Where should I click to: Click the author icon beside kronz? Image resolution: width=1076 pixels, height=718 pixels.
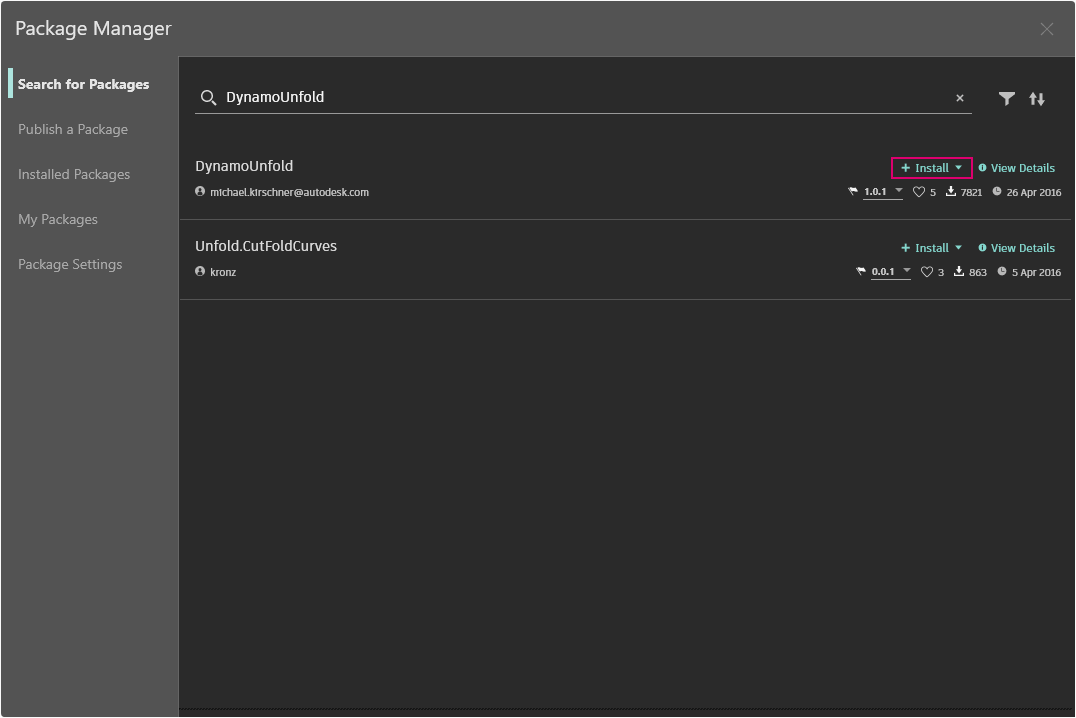click(x=200, y=272)
